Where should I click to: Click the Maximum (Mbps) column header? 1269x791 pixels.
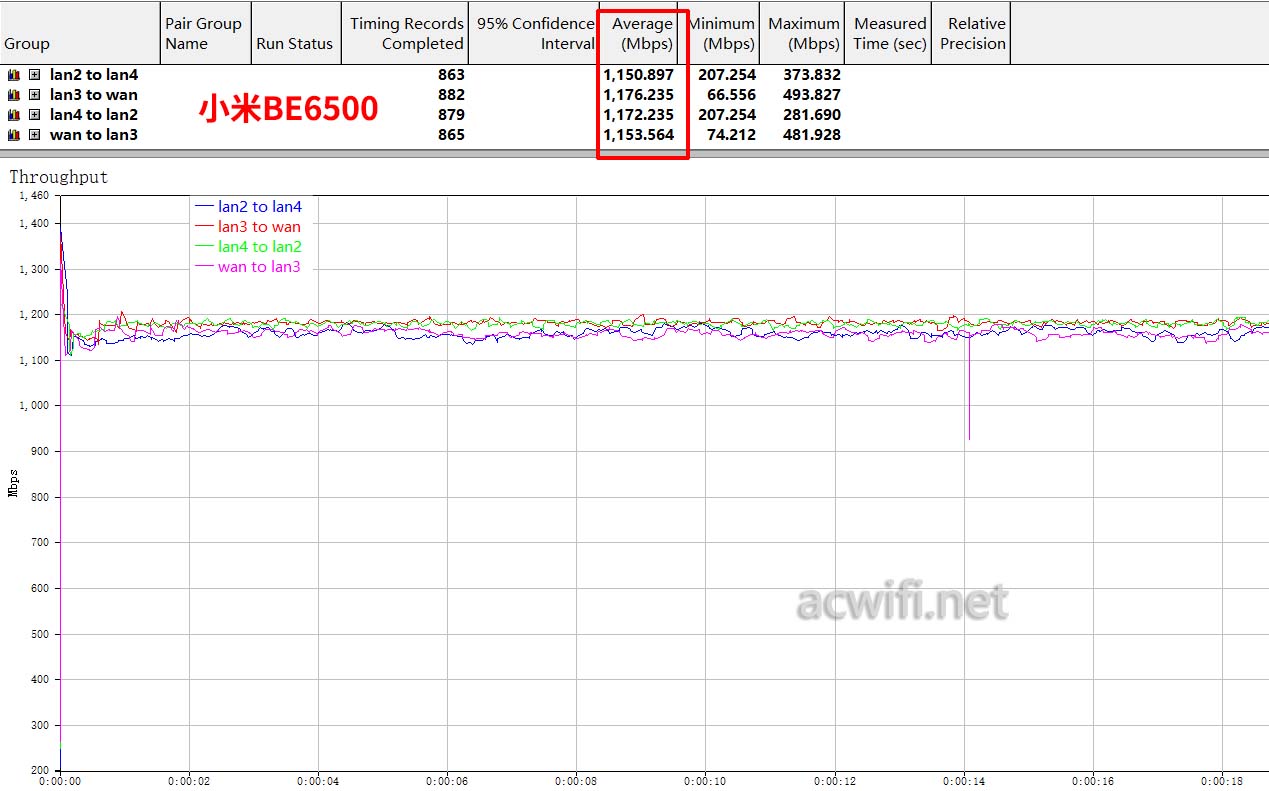[x=803, y=33]
